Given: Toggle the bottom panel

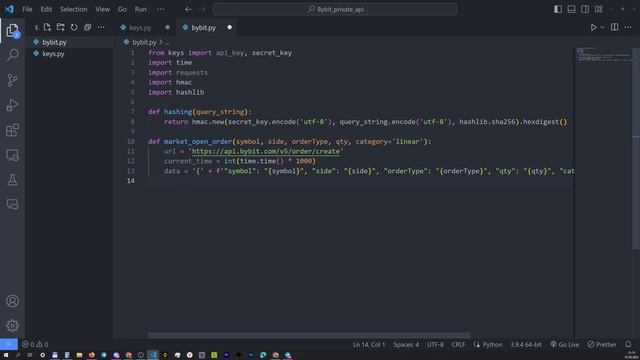Looking at the screenshot, I should pyautogui.click(x=571, y=9).
